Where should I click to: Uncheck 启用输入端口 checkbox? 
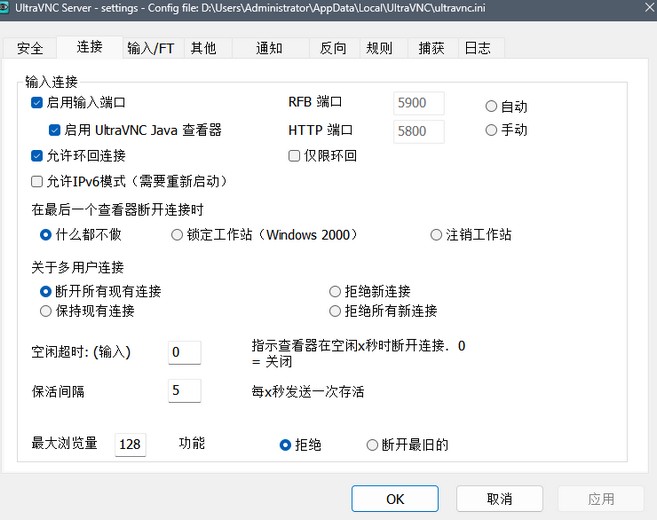[x=37, y=103]
